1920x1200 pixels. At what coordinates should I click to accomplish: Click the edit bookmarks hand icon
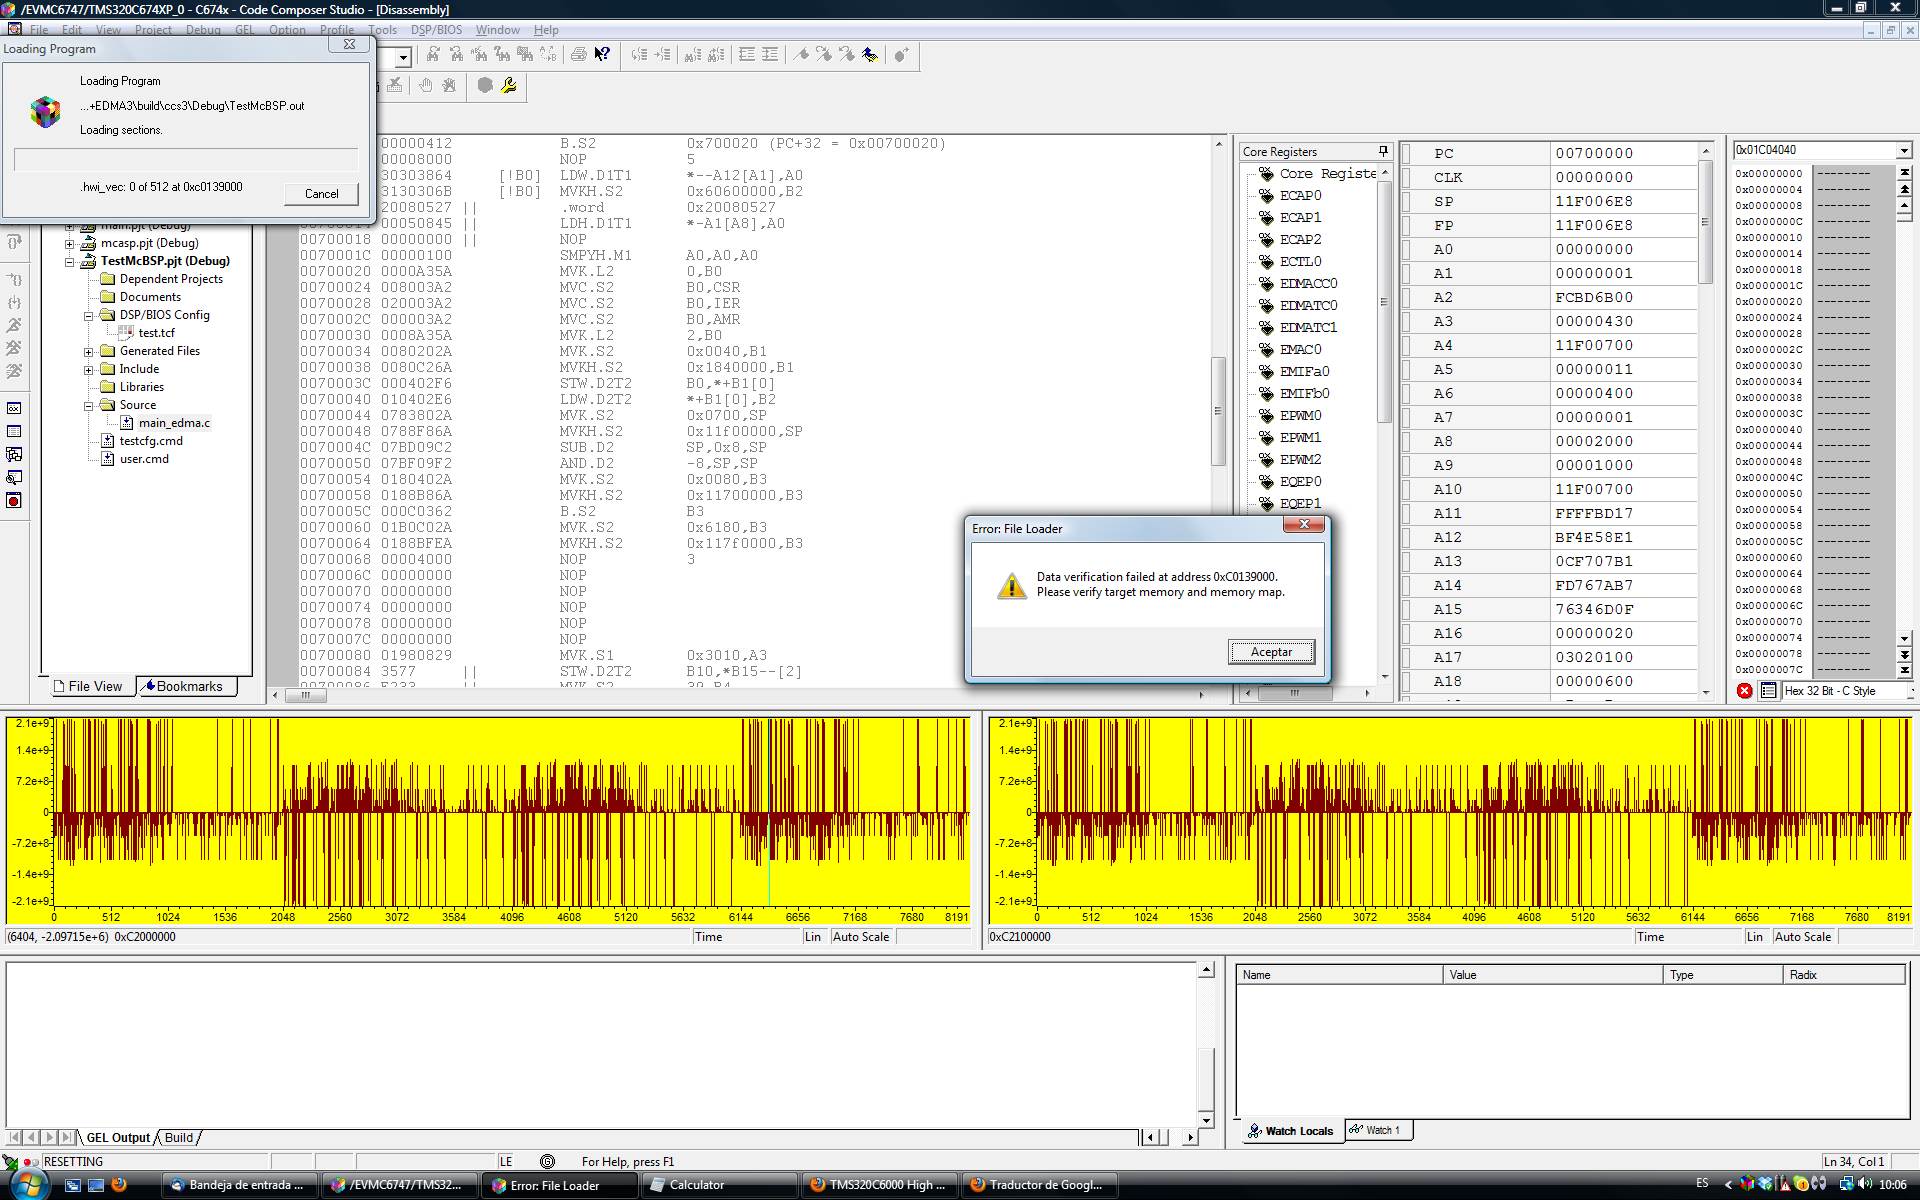[870, 54]
